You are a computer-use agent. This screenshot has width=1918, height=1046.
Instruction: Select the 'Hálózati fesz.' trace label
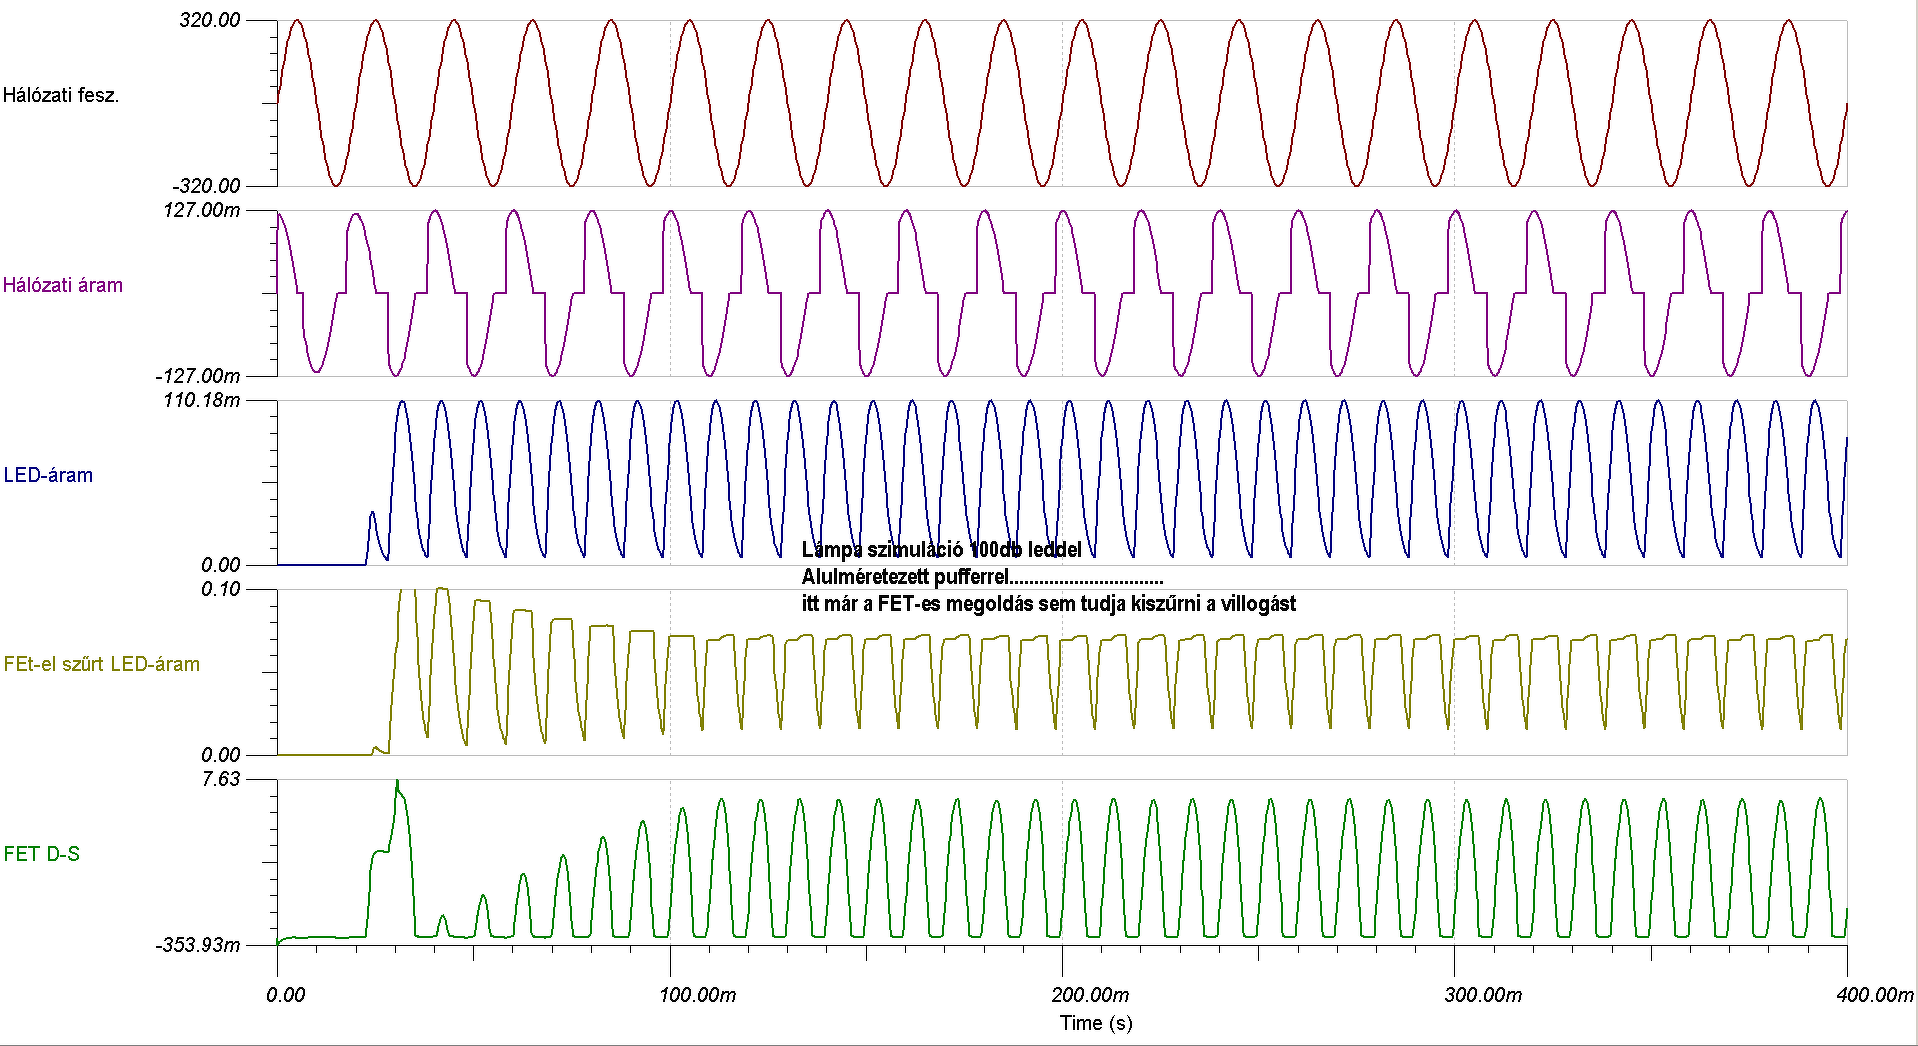(x=61, y=96)
